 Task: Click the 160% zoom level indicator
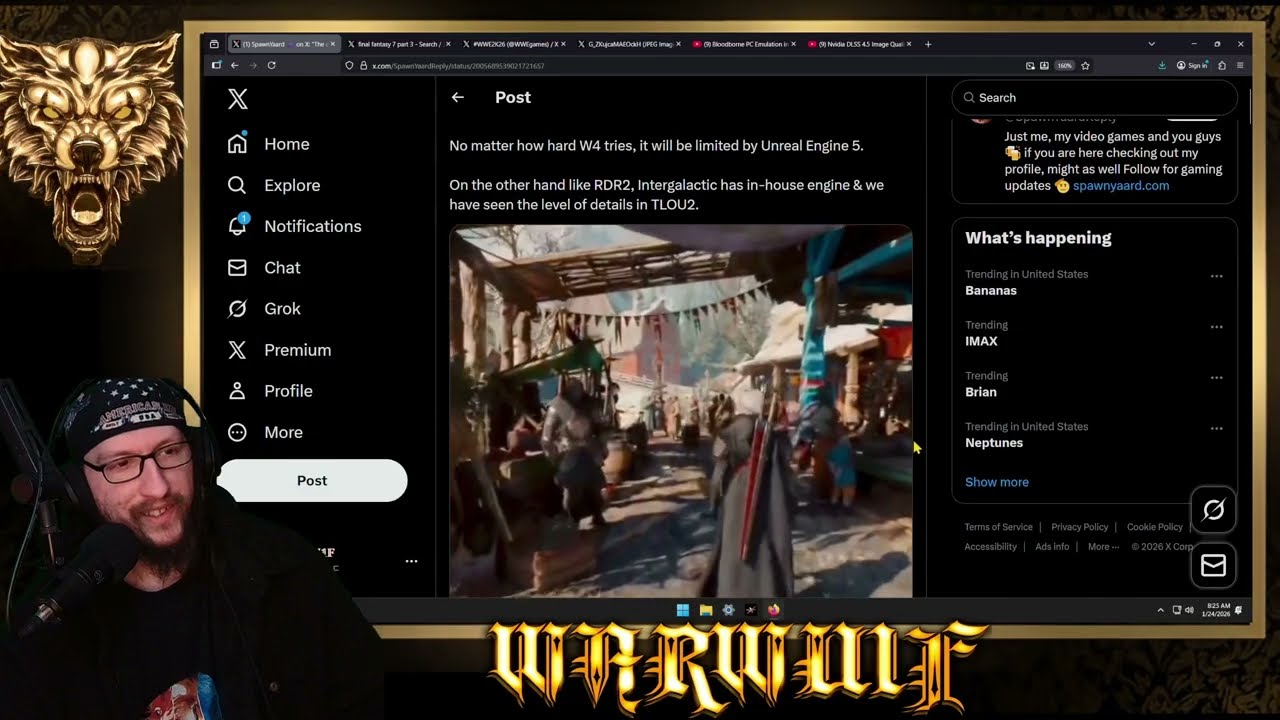coord(1064,65)
